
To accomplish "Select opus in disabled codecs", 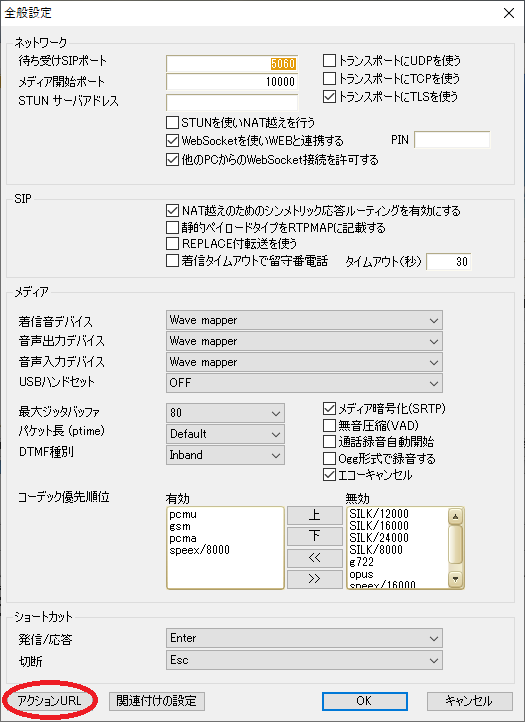I will pos(361,574).
